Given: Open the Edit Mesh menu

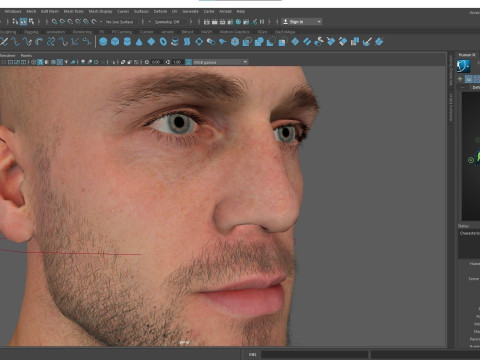Looking at the screenshot, I should tap(50, 11).
